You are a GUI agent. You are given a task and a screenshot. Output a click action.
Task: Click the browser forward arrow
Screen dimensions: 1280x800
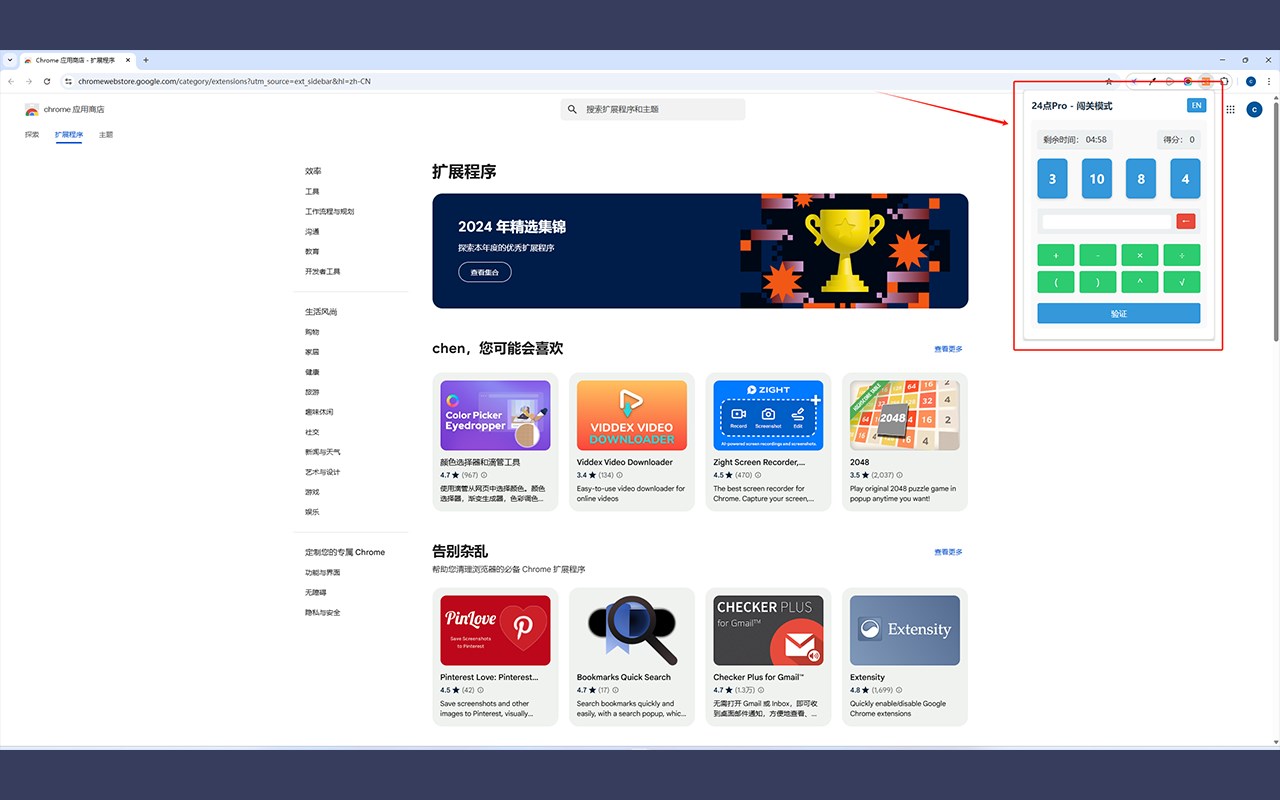pos(29,81)
